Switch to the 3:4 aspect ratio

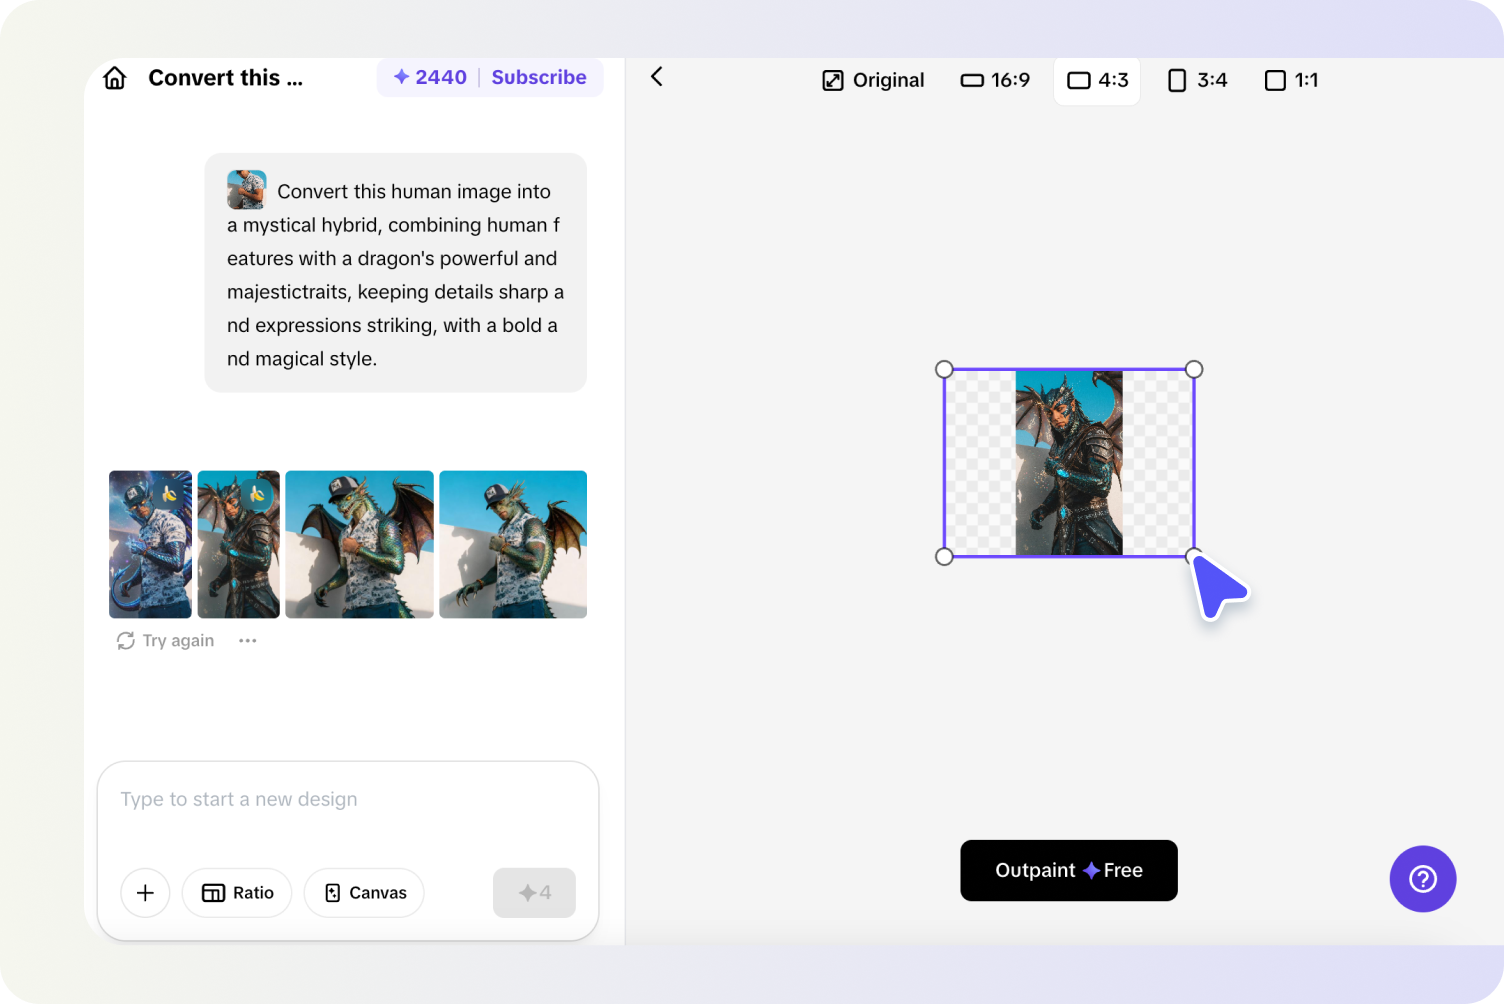point(1196,80)
